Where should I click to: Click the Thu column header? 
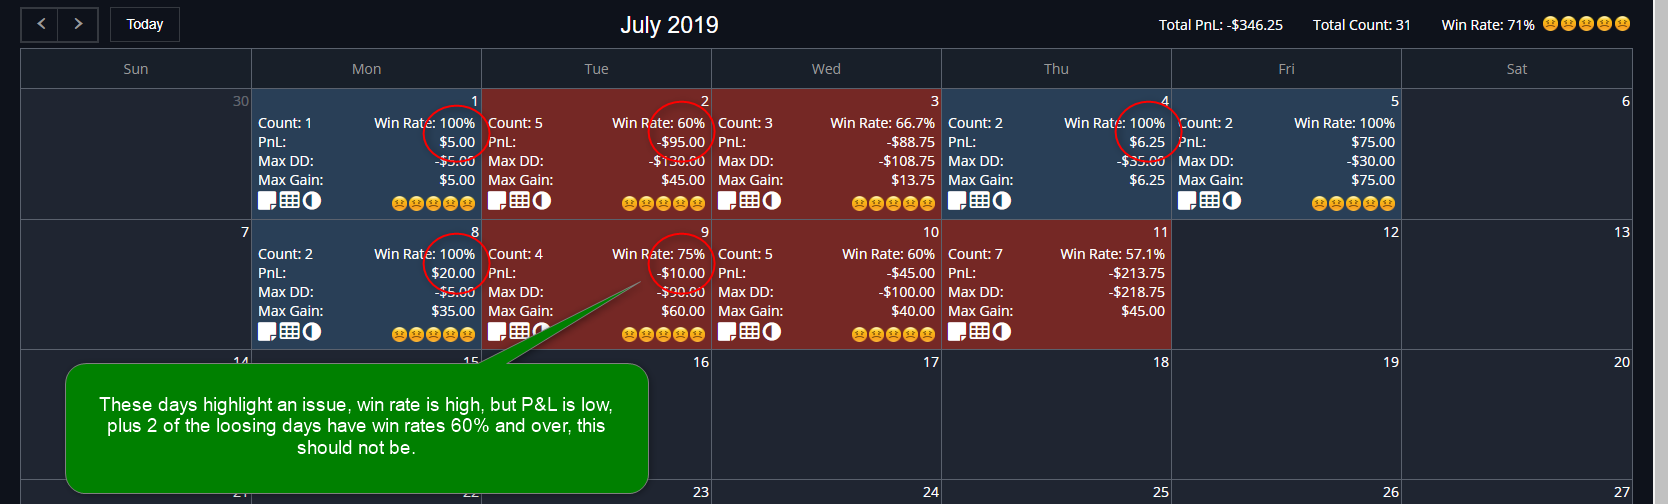click(1056, 69)
